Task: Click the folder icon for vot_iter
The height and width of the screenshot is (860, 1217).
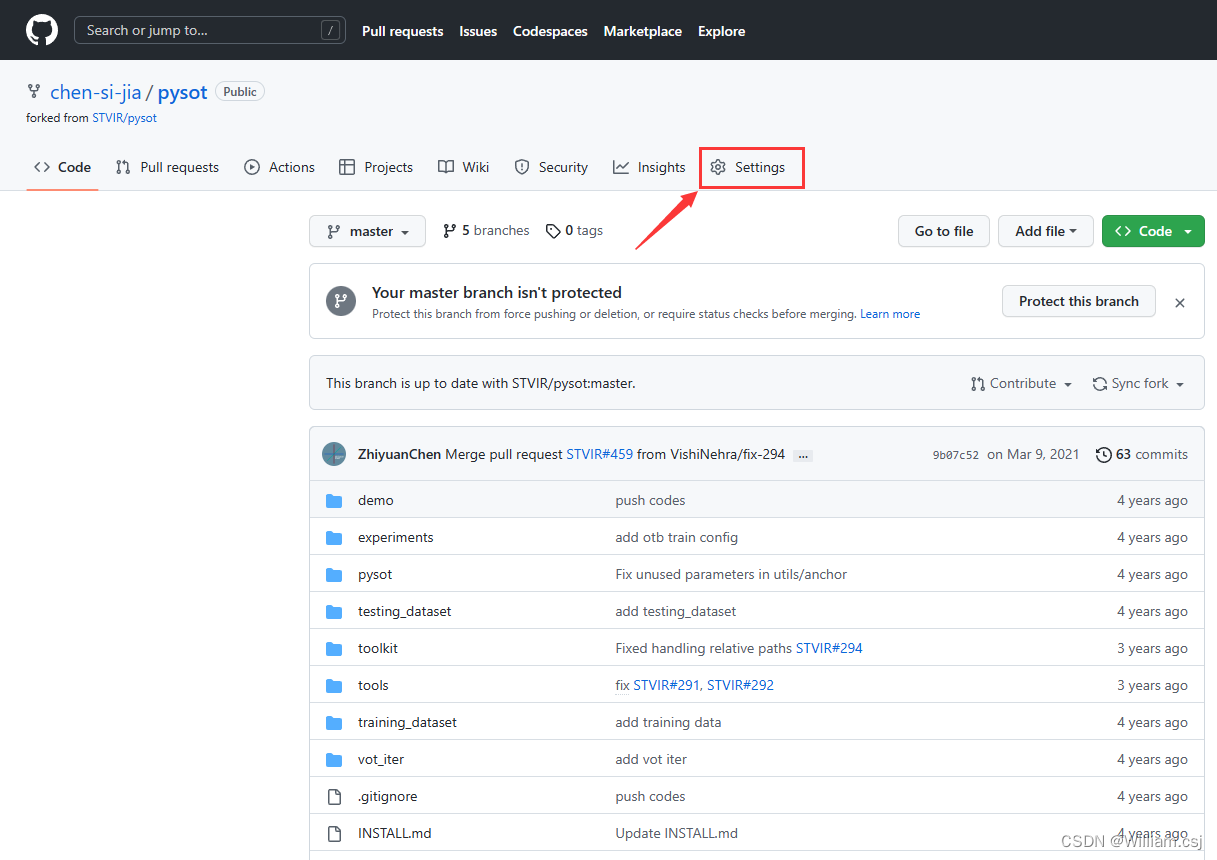Action: 334,759
